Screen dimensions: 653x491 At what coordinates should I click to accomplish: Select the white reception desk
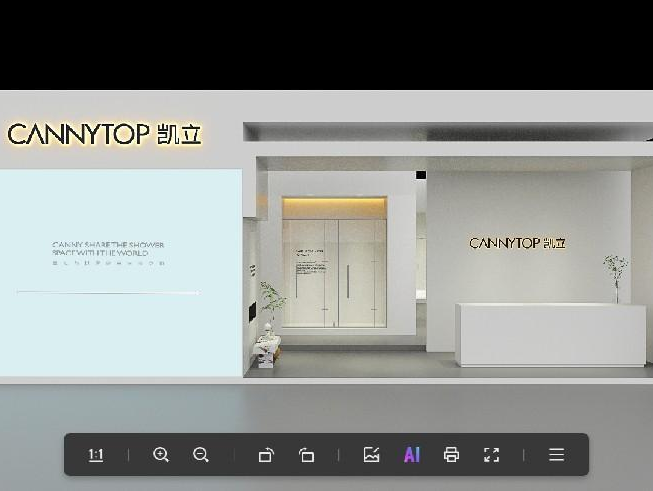(550, 335)
